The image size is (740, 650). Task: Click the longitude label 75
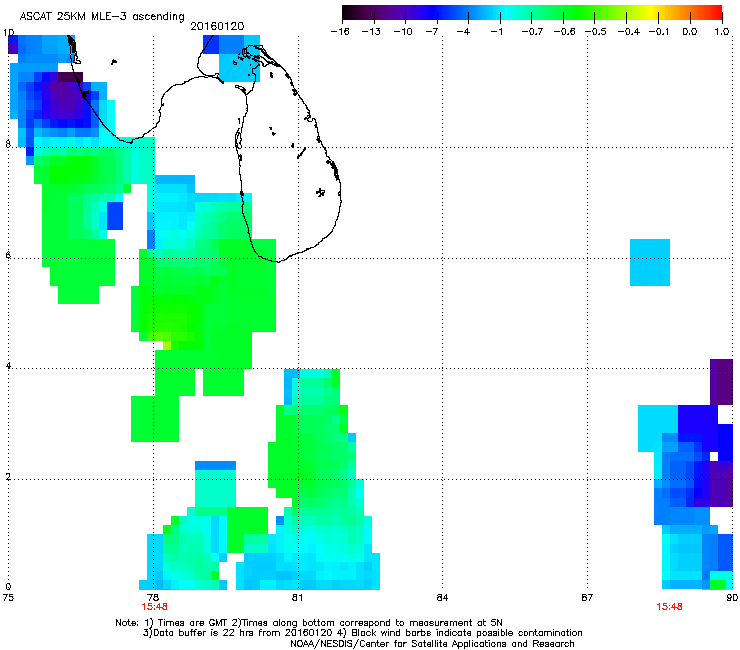tap(8, 598)
